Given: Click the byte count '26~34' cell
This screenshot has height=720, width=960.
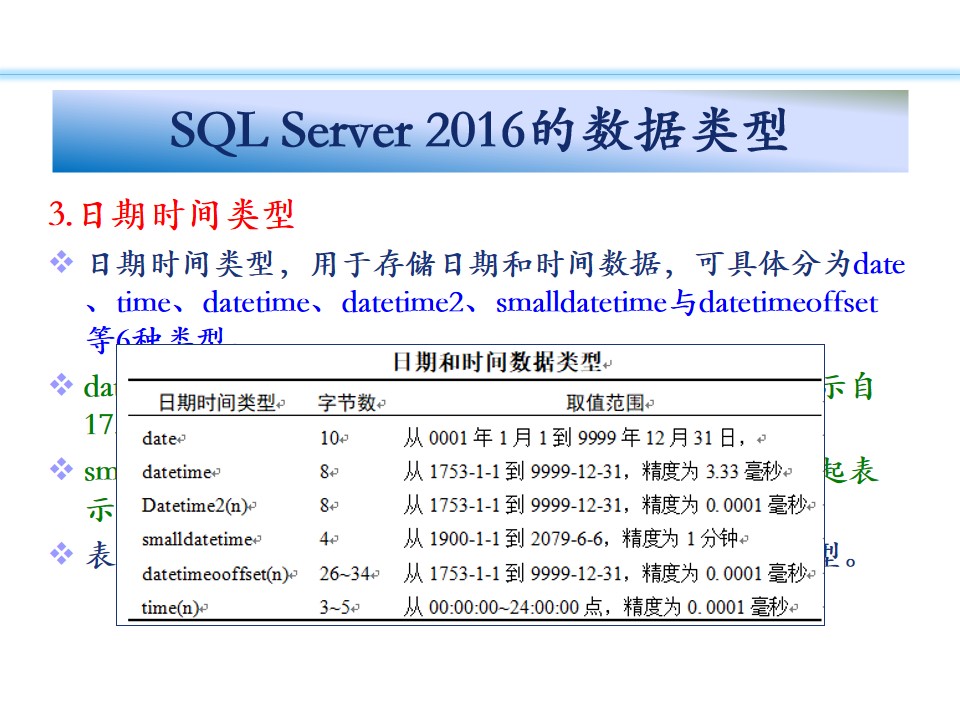Looking at the screenshot, I should tap(345, 574).
